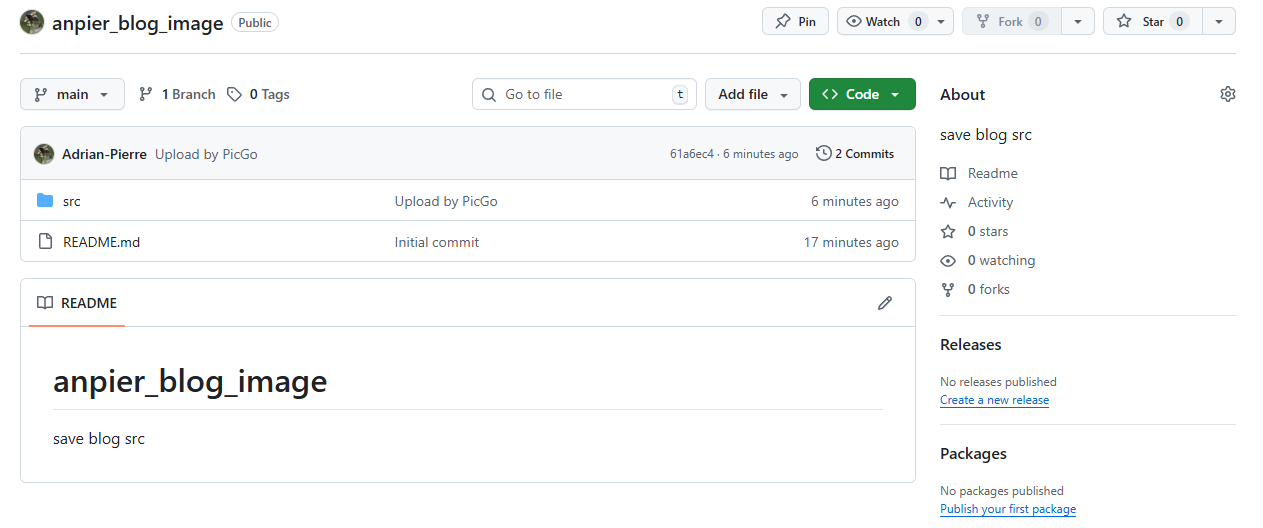Image resolution: width=1263 pixels, height=528 pixels.
Task: Click Publish your first package
Action: (1008, 509)
